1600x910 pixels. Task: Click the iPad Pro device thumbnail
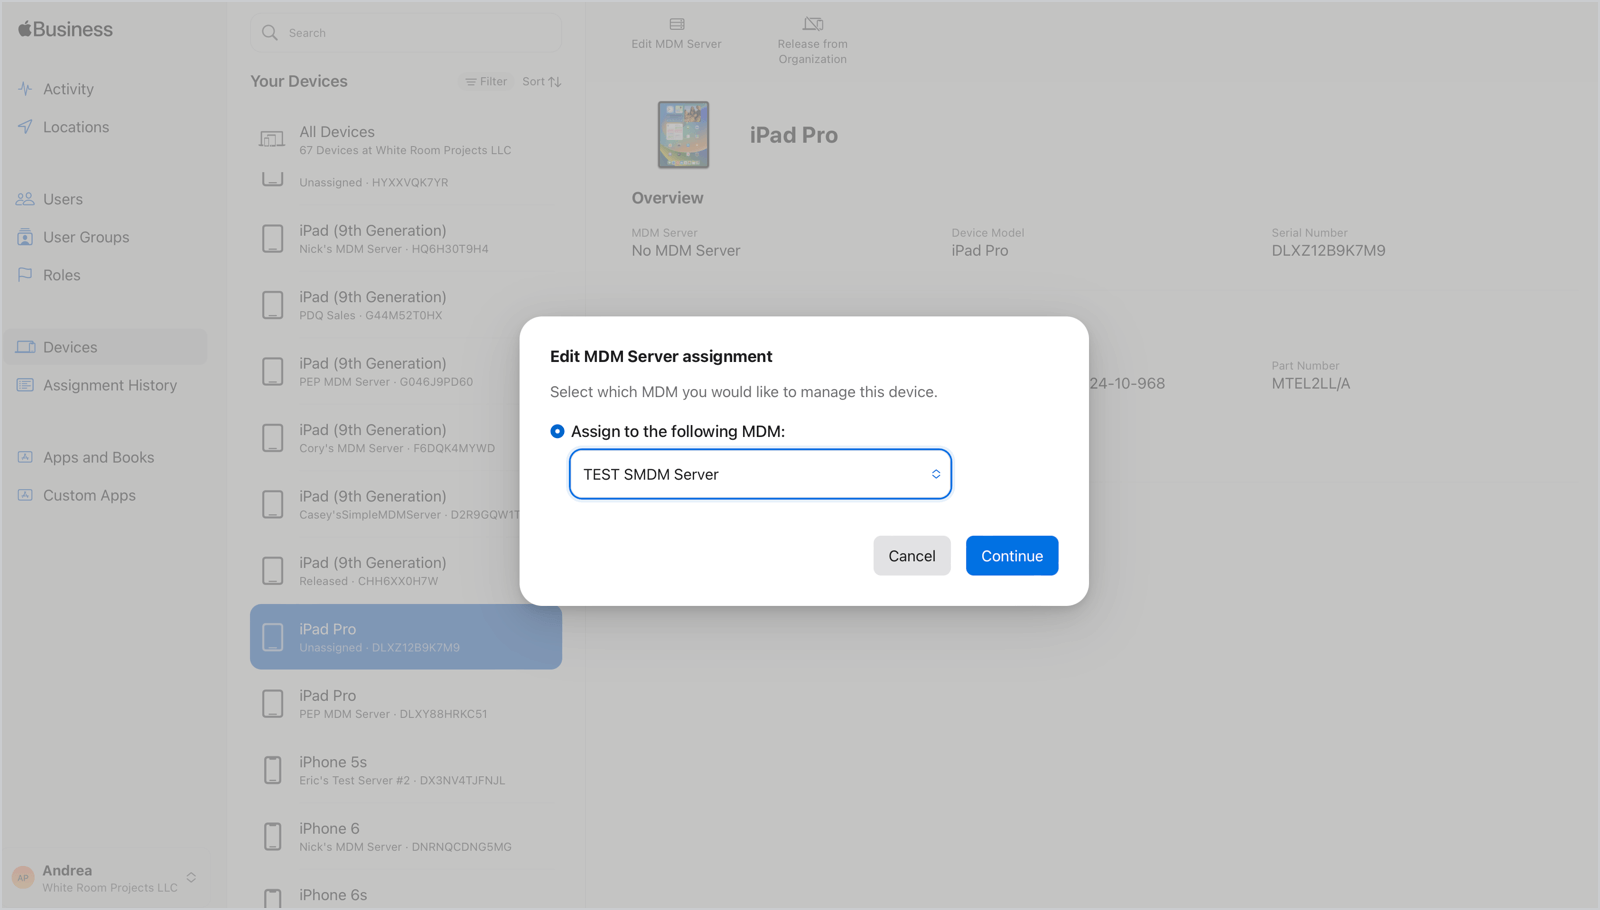click(683, 134)
